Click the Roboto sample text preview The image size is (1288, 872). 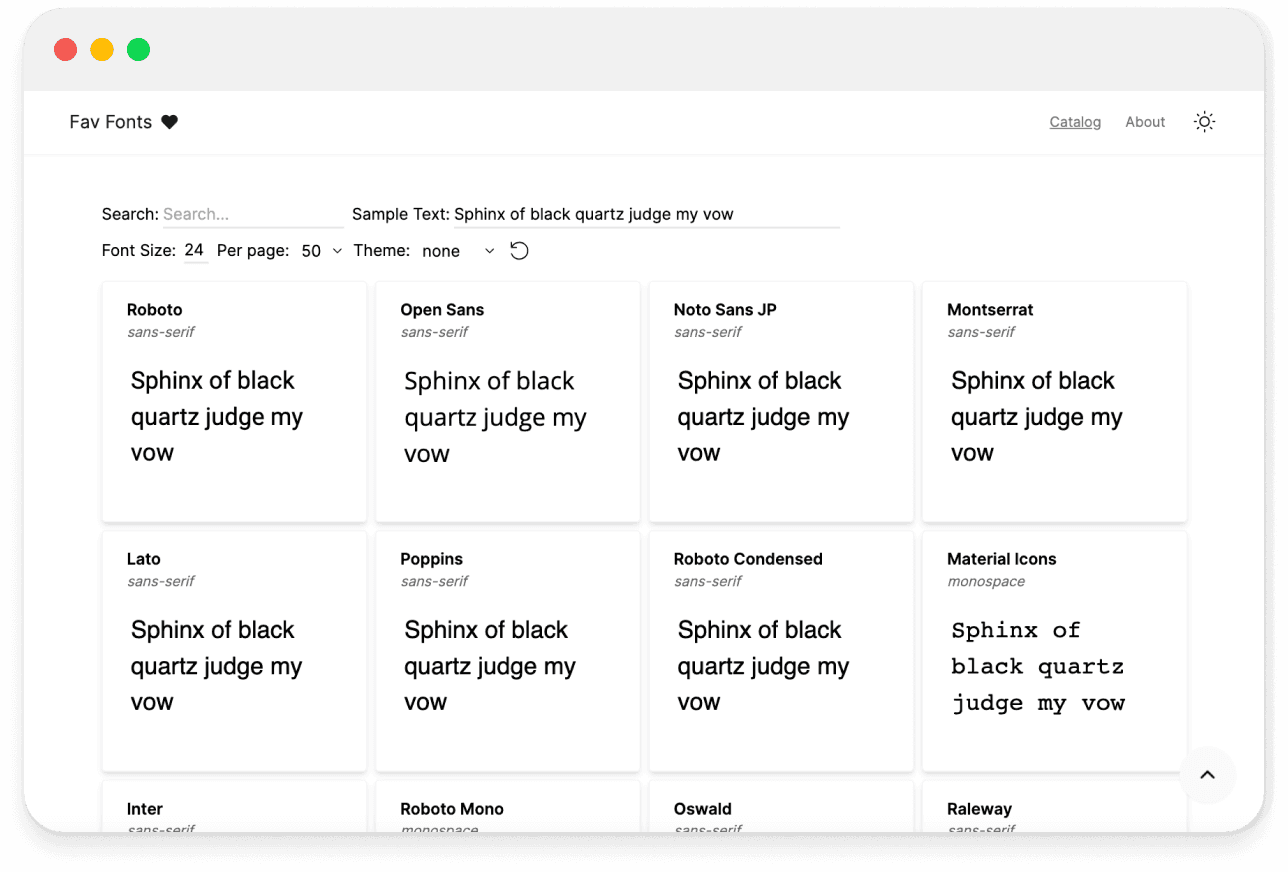coord(217,417)
